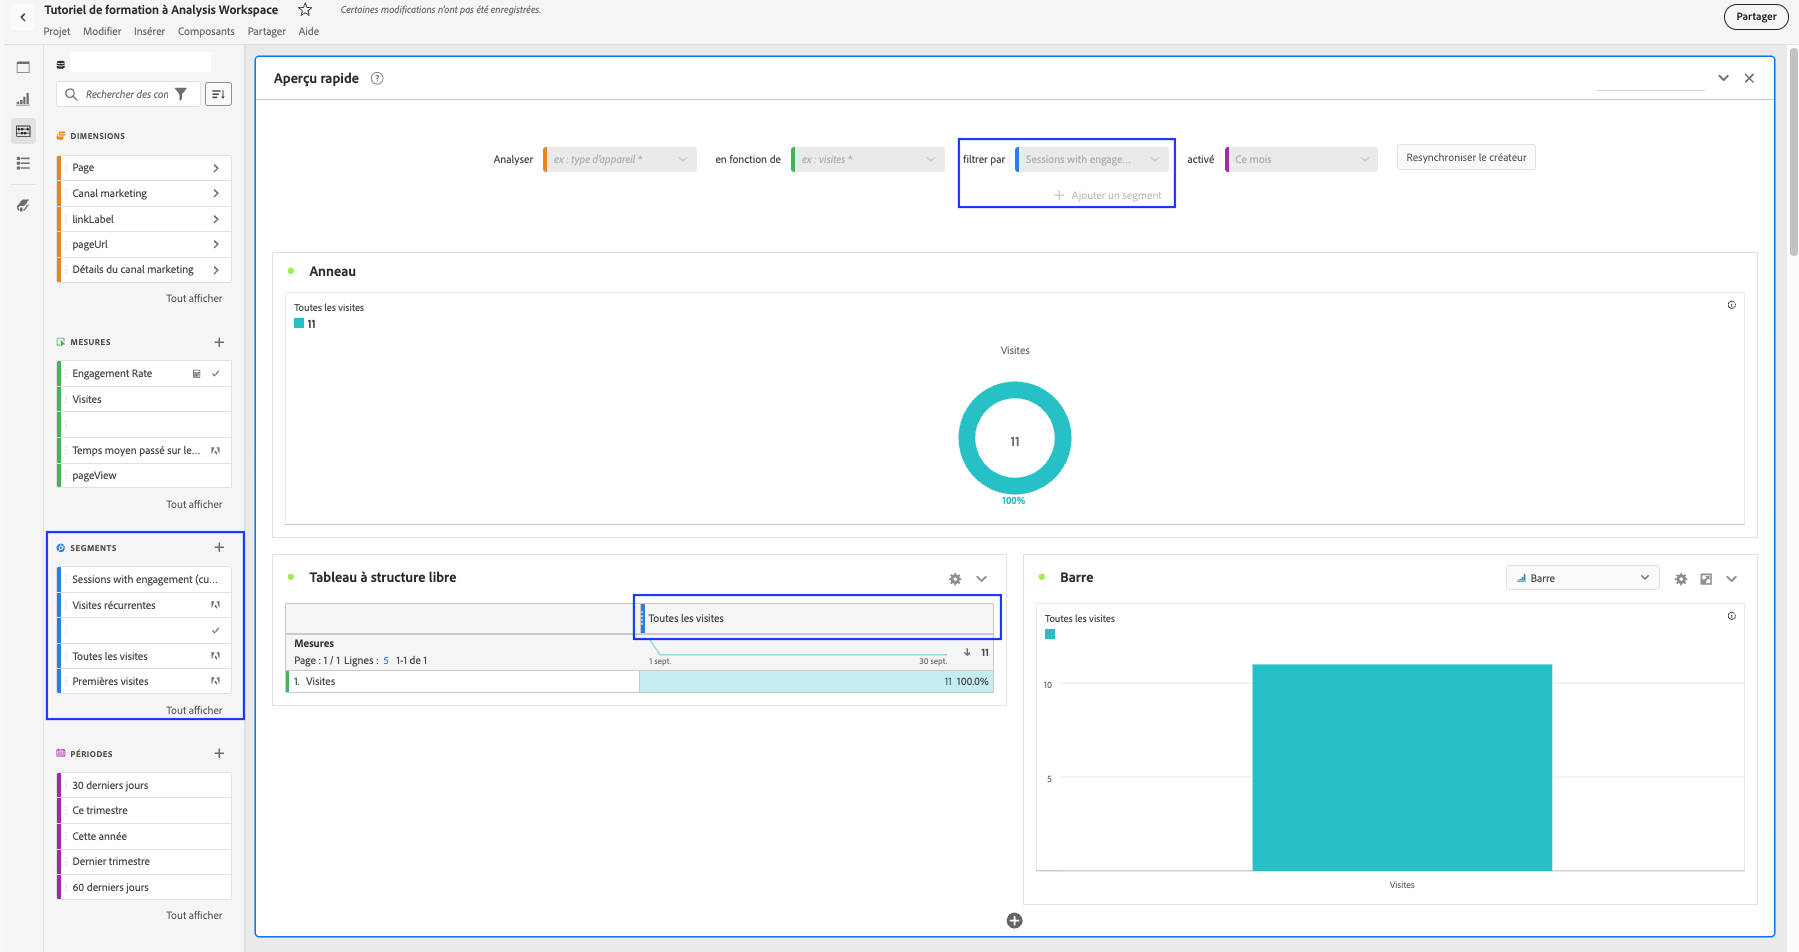Toggle green status dot beside Anneau
The image size is (1799, 952).
[x=291, y=271]
